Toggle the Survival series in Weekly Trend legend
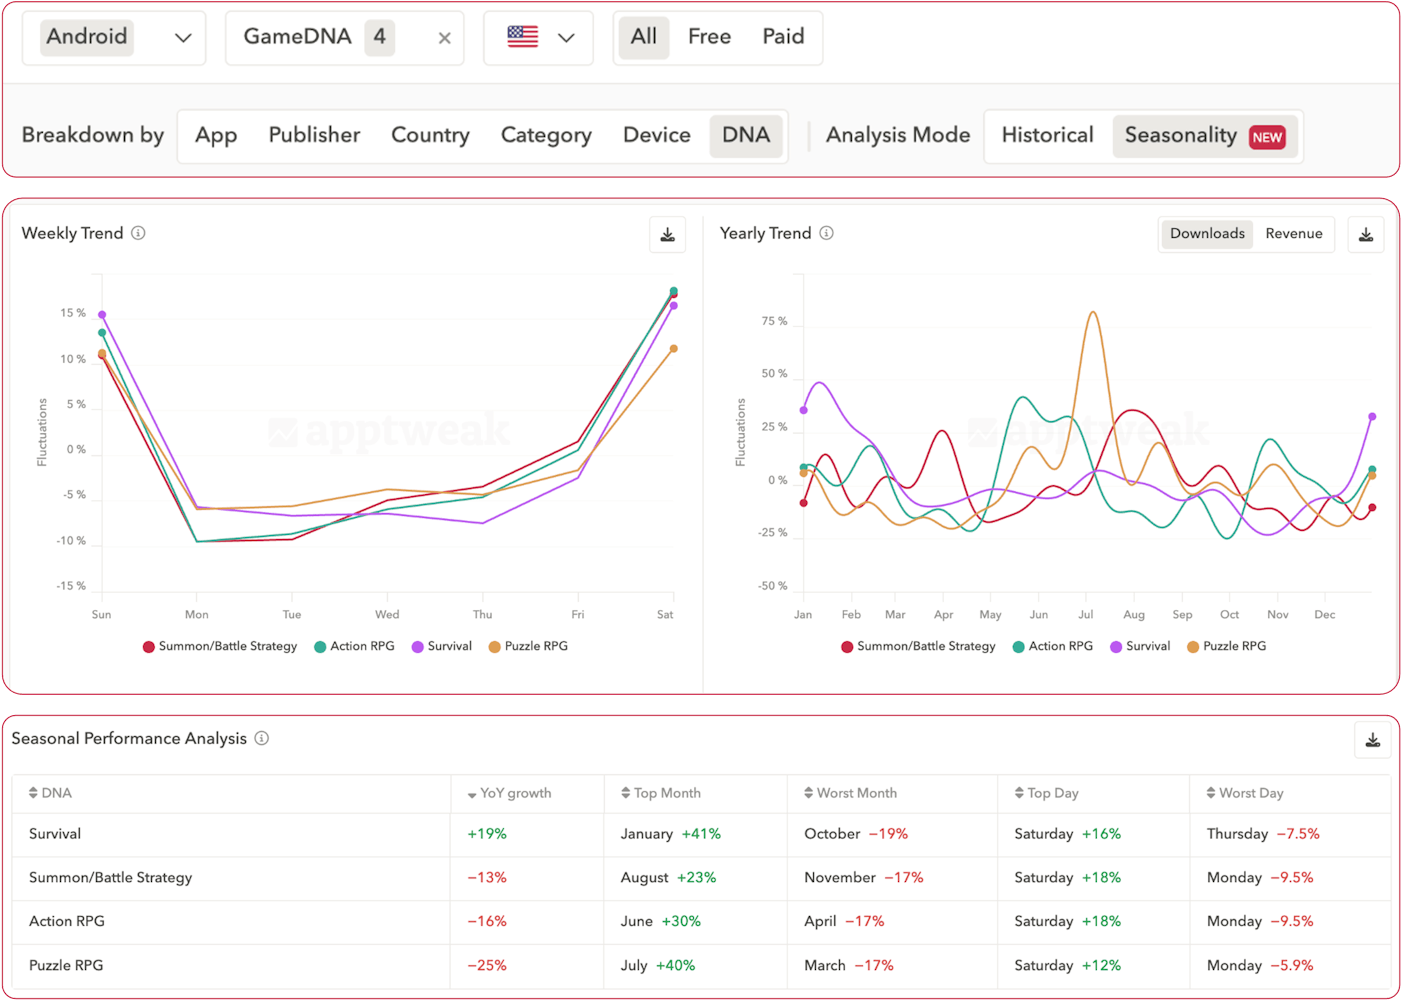 (442, 646)
